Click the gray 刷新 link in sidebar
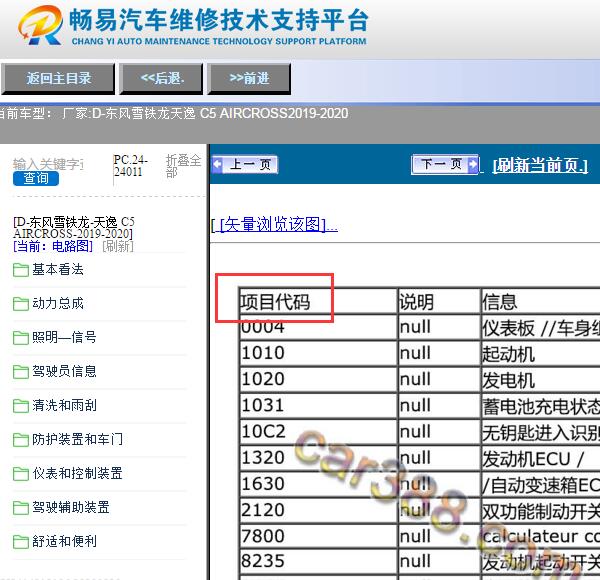600x580 pixels. click(118, 246)
